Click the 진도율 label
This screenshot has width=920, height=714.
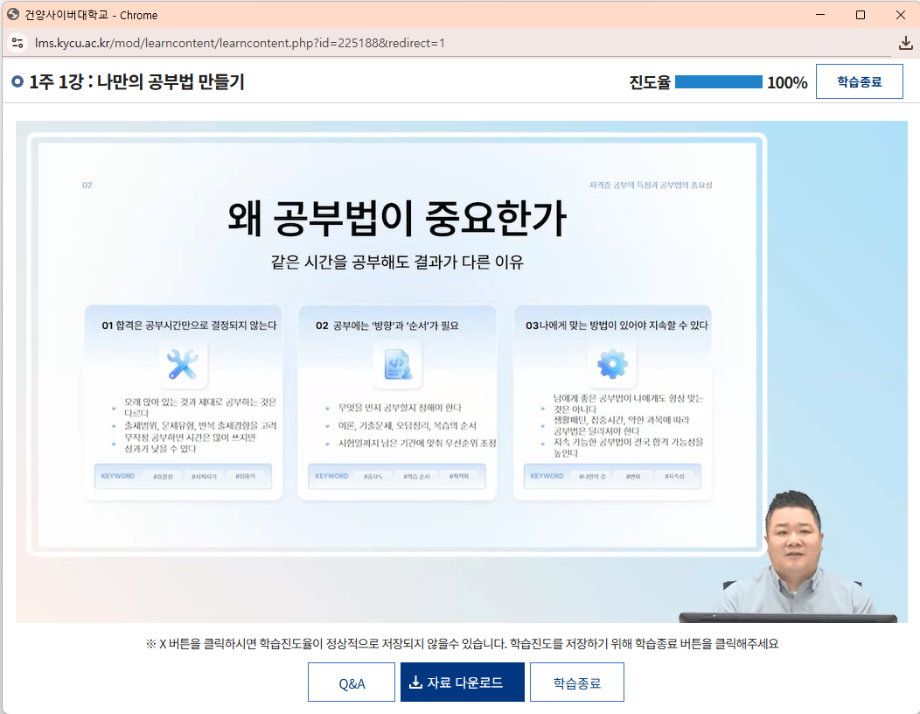650,82
